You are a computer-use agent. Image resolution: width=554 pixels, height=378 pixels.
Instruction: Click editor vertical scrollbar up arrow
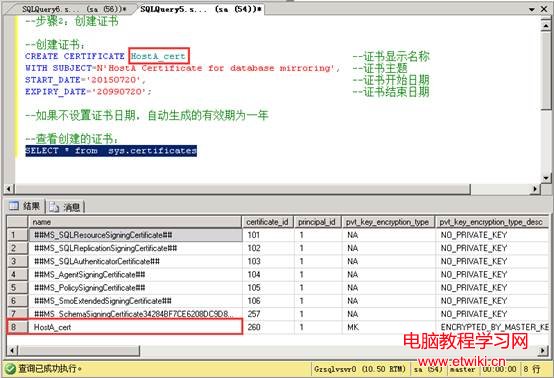coord(546,25)
